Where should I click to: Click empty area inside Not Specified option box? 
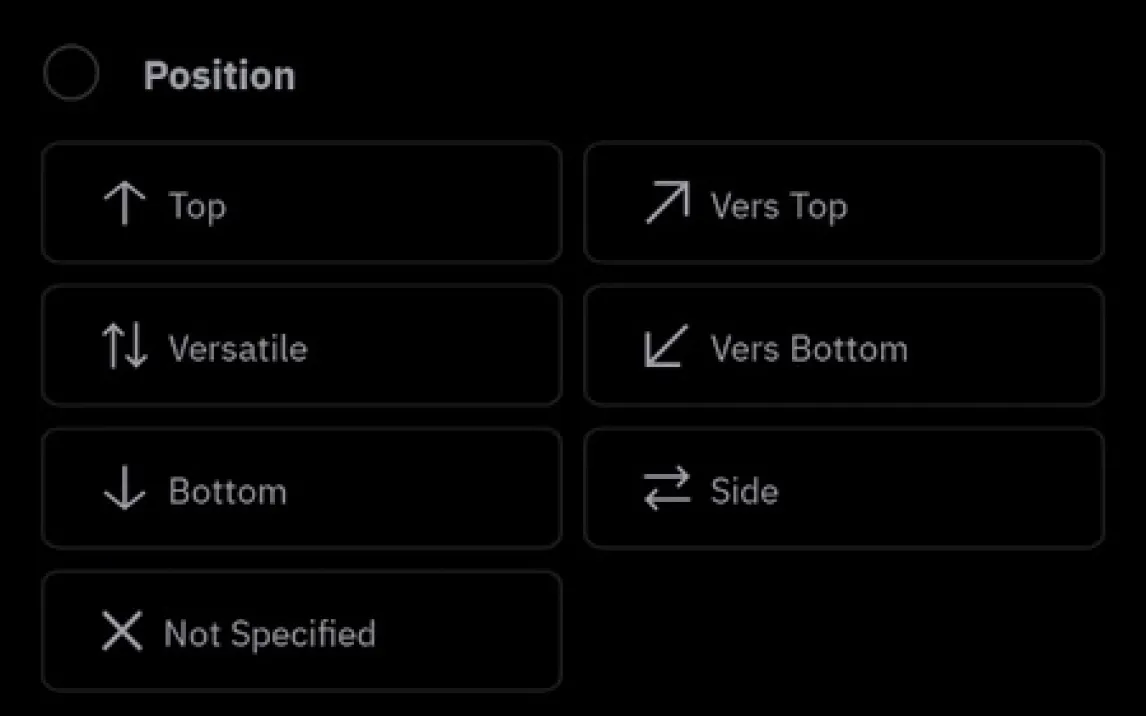470,632
